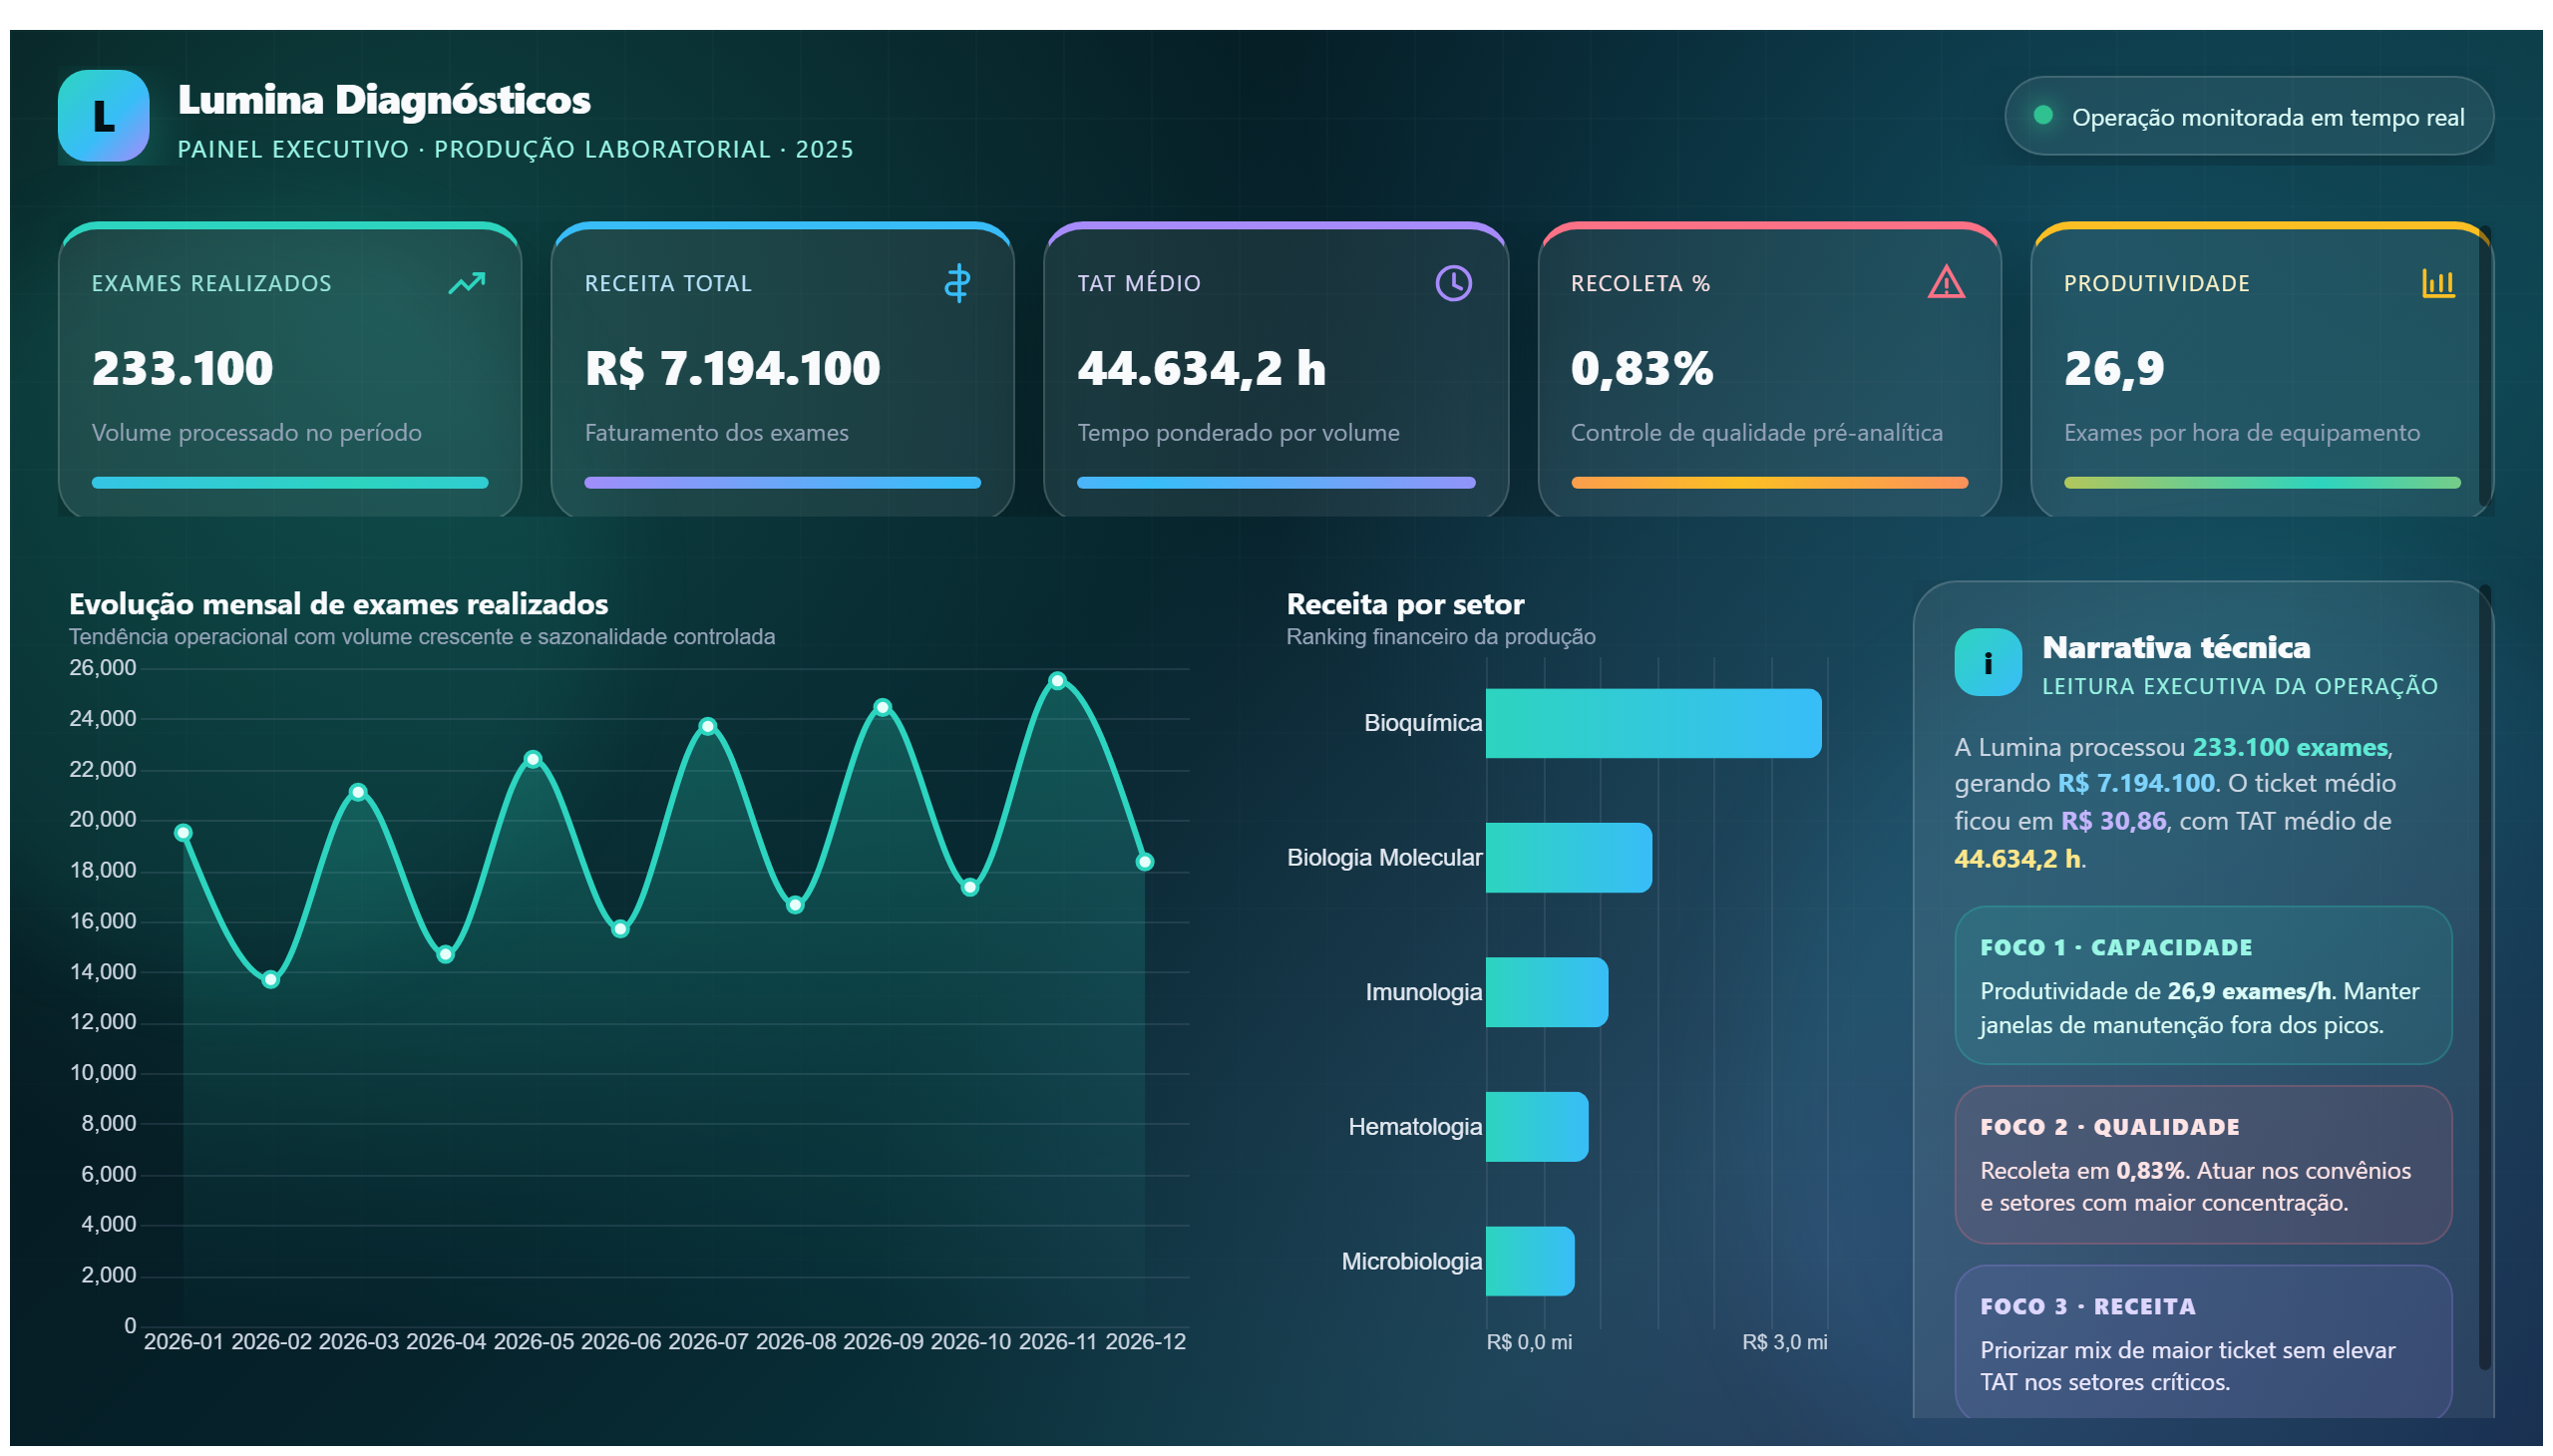Click the Imunologia revenue bar
2553x1456 pixels.
tap(1546, 992)
